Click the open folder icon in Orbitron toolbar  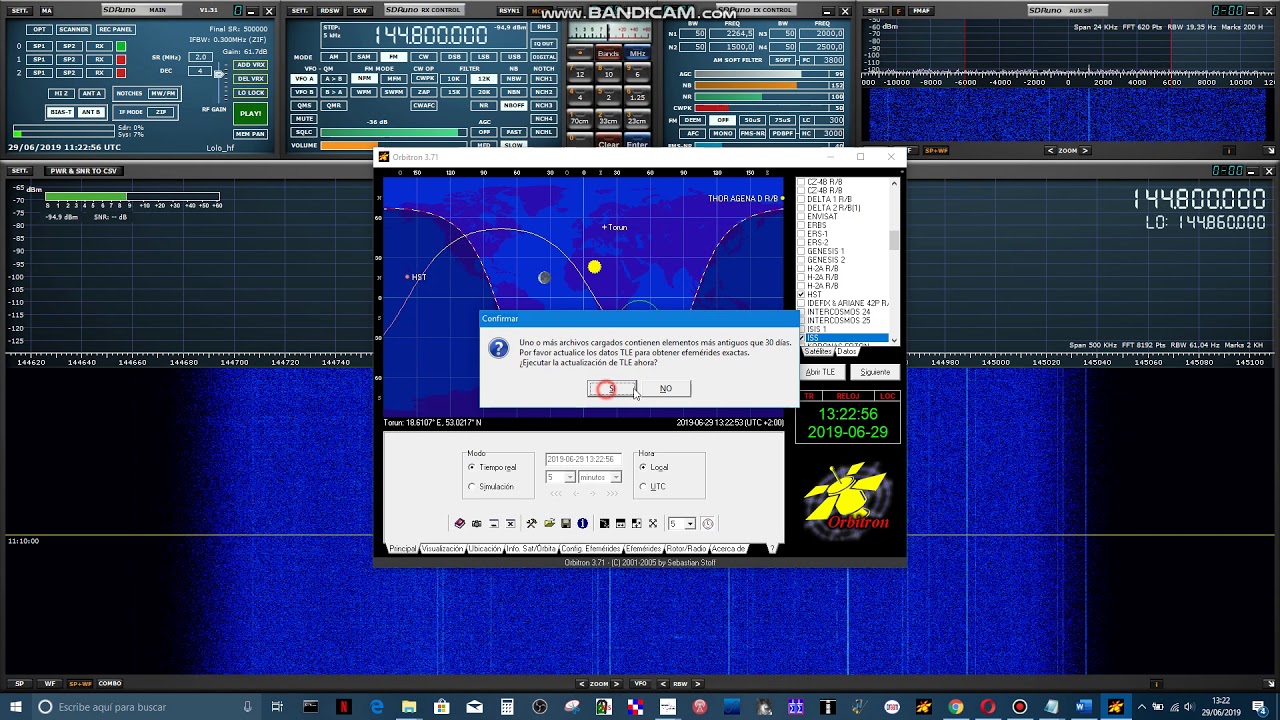(x=549, y=523)
